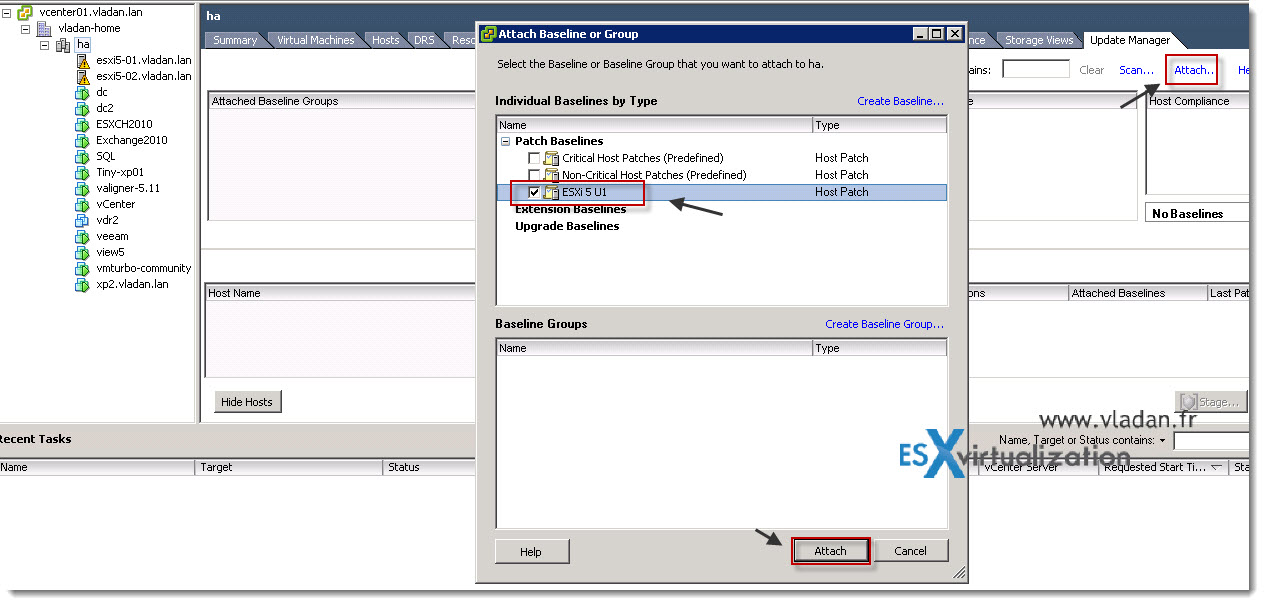Click the Stage... button
The width and height of the screenshot is (1264, 605).
[x=1211, y=401]
